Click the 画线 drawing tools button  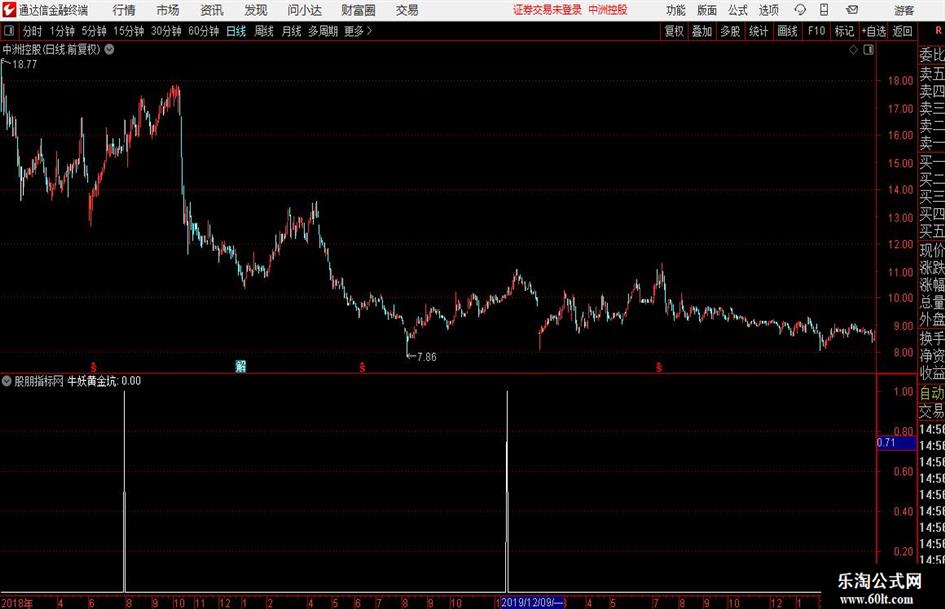(x=788, y=31)
